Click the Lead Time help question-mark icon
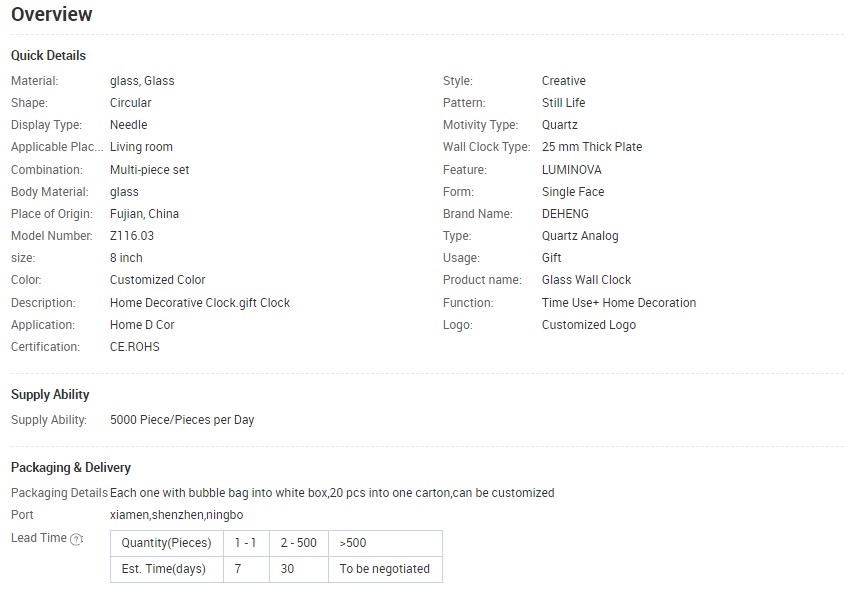Screen dimensions: 854x594 click(x=76, y=539)
